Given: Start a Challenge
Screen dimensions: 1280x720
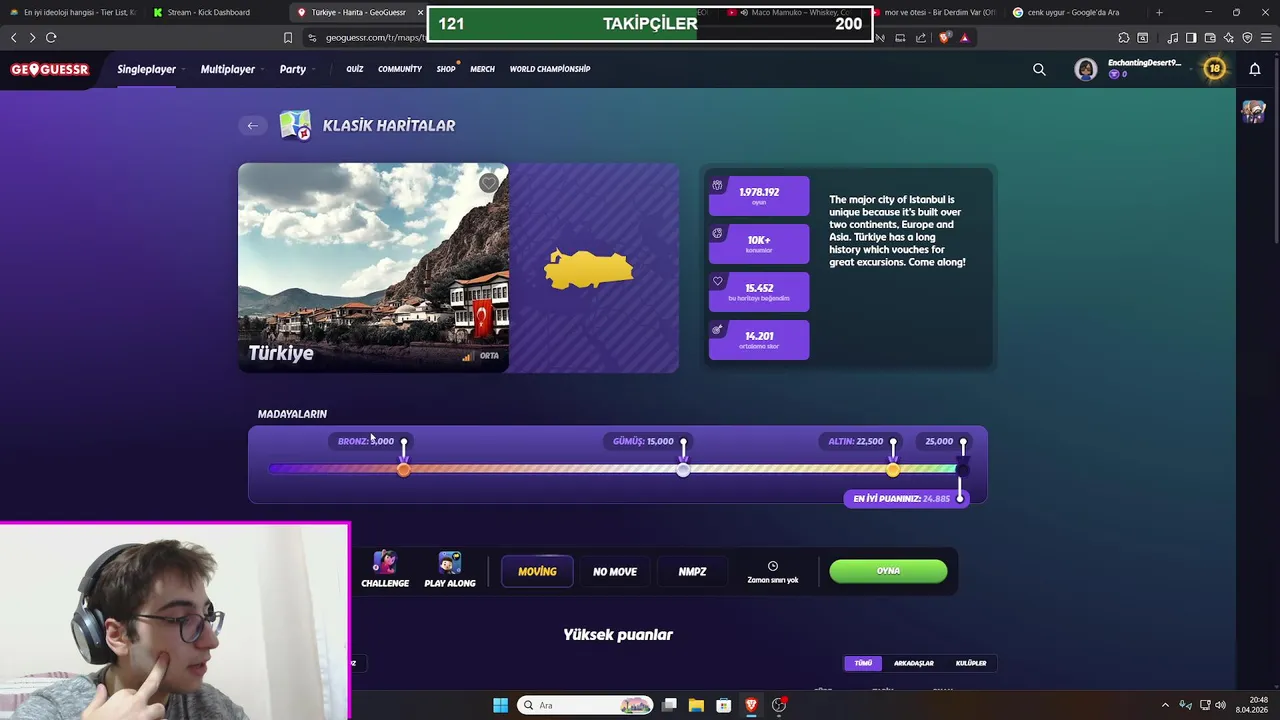Looking at the screenshot, I should [x=385, y=569].
